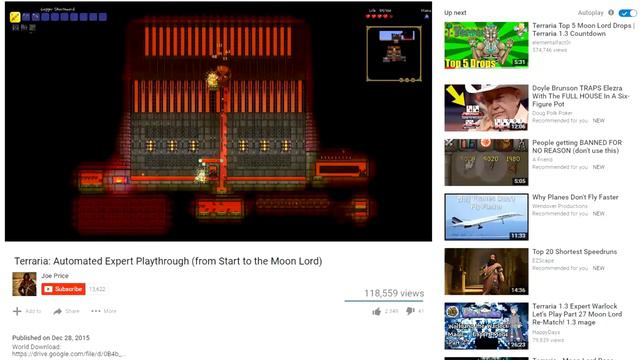The width and height of the screenshot is (640, 360).
Task: Click the Share label
Action: (x=72, y=311)
